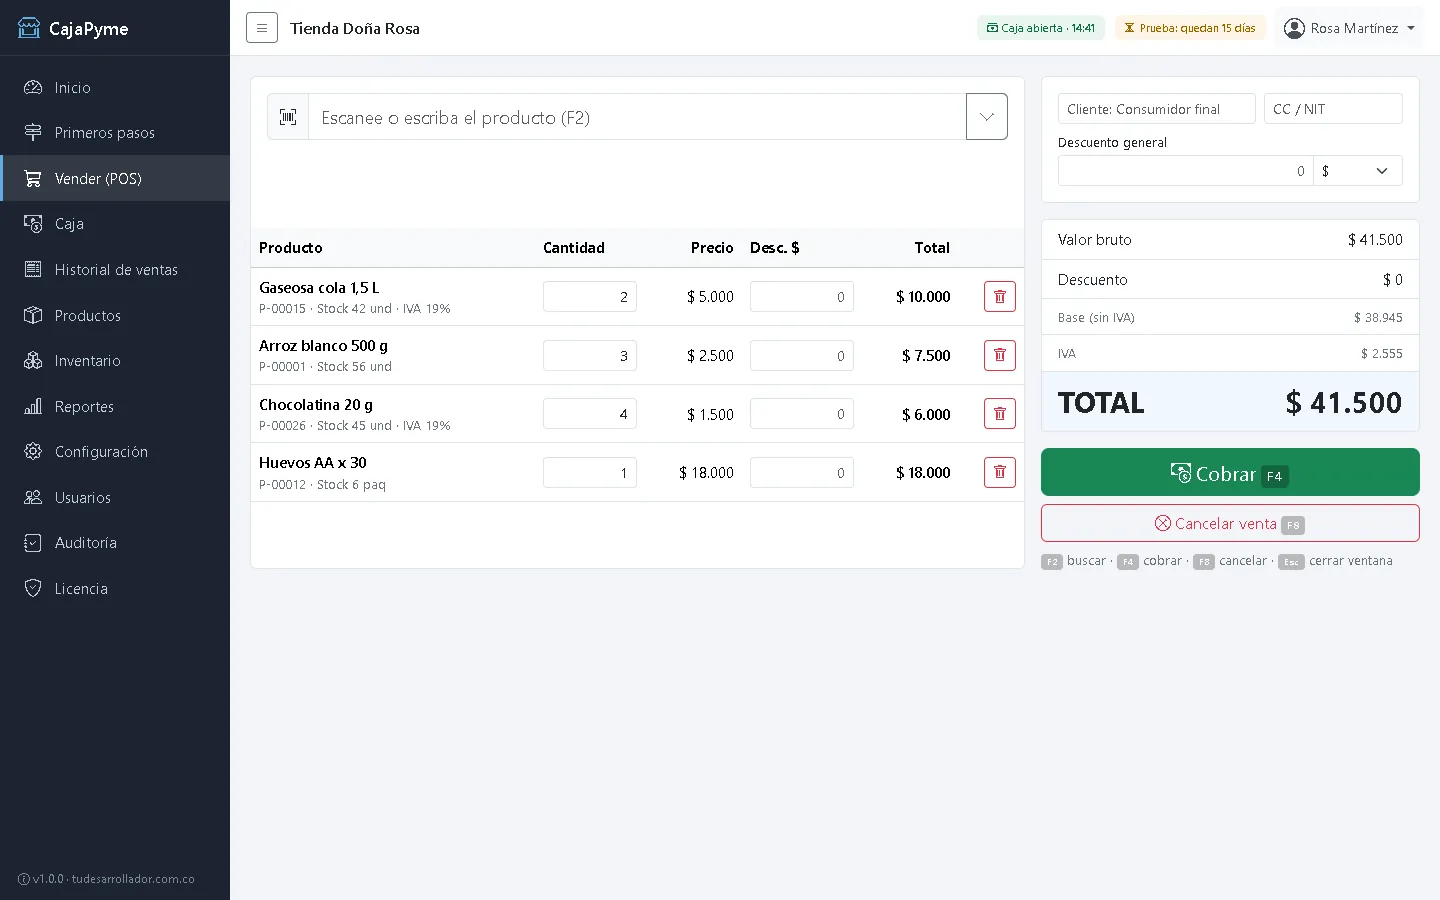The width and height of the screenshot is (1440, 900).
Task: Click the CC / NIT field
Action: [1333, 109]
